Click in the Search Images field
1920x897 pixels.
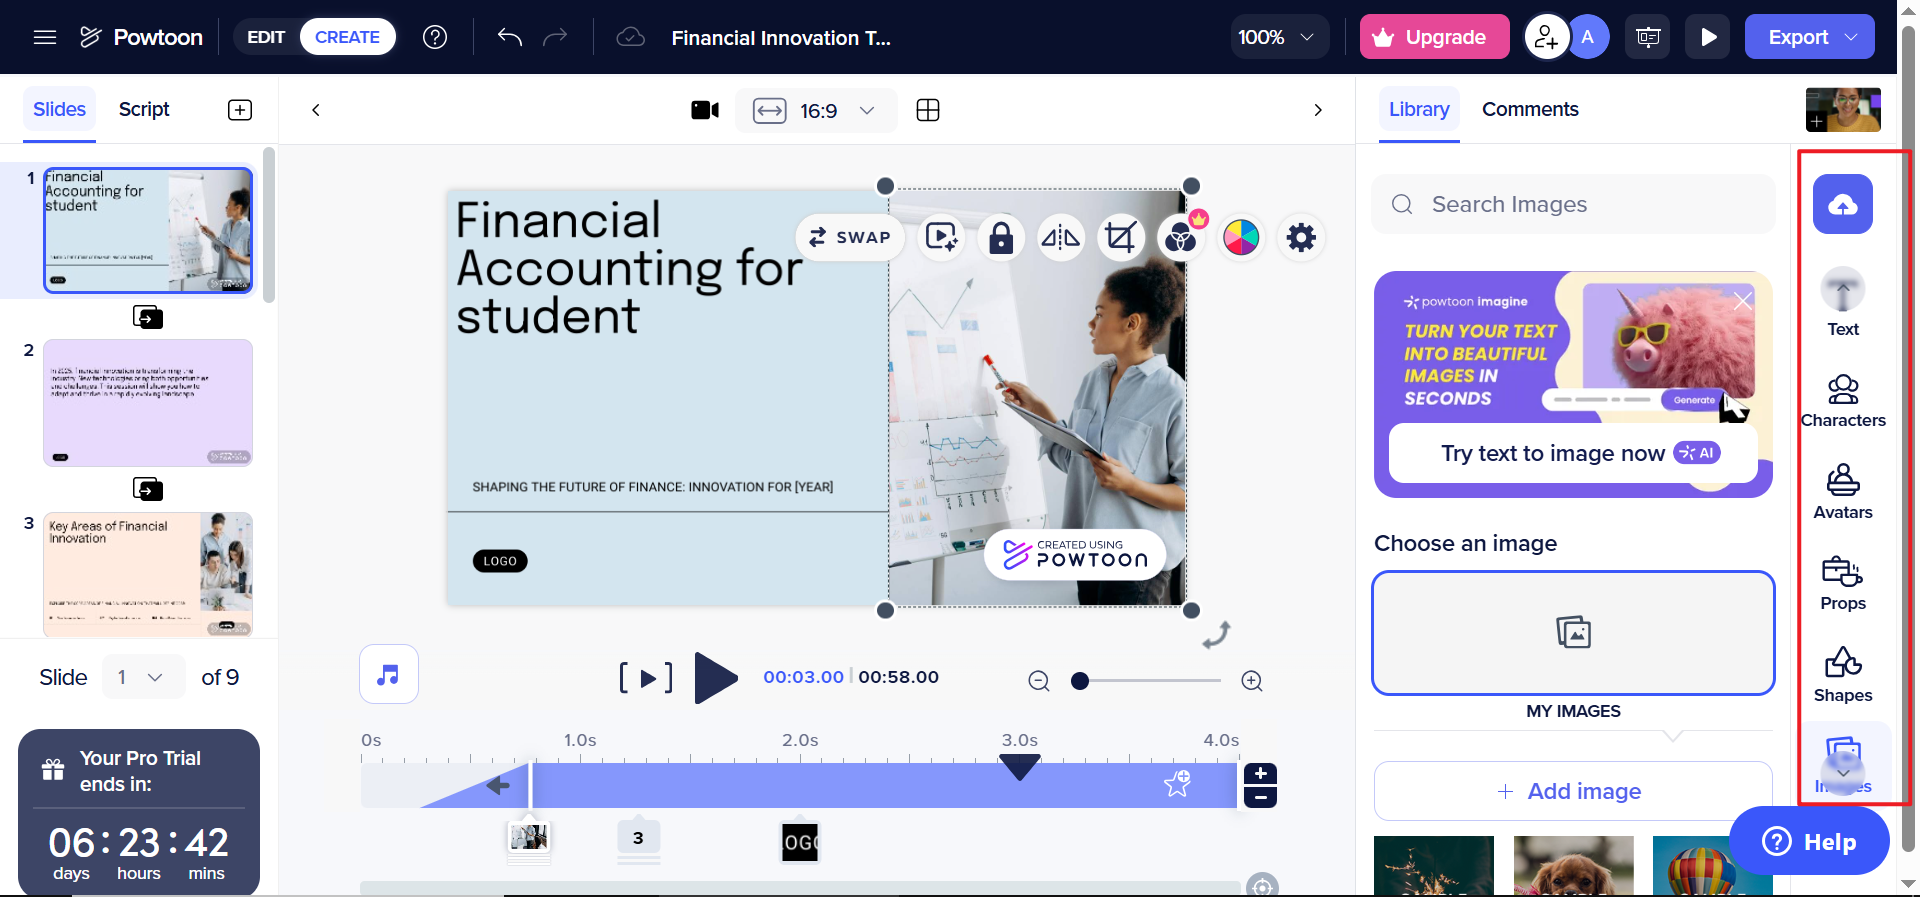coord(1573,204)
